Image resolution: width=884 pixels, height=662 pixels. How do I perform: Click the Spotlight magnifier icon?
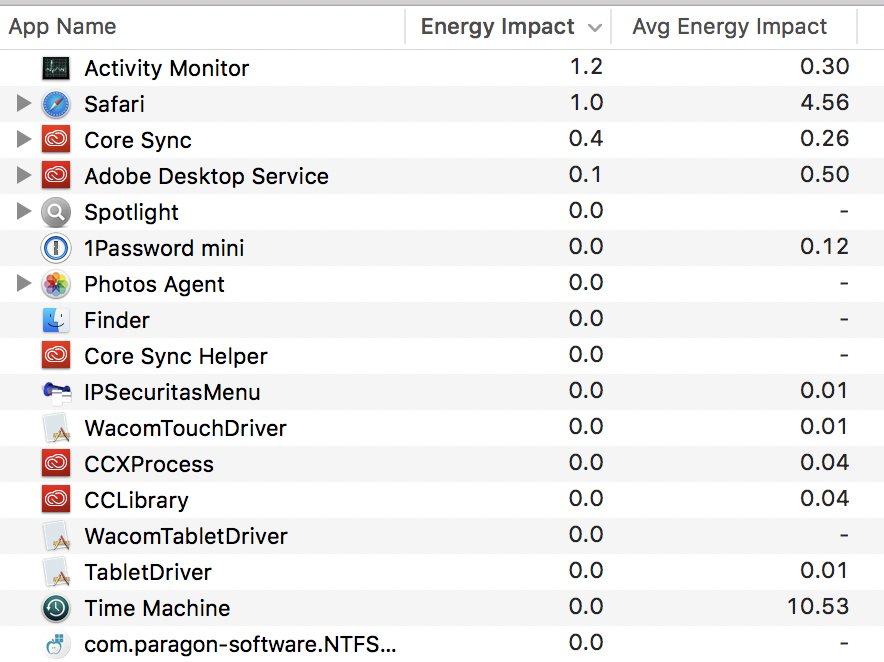pos(56,212)
